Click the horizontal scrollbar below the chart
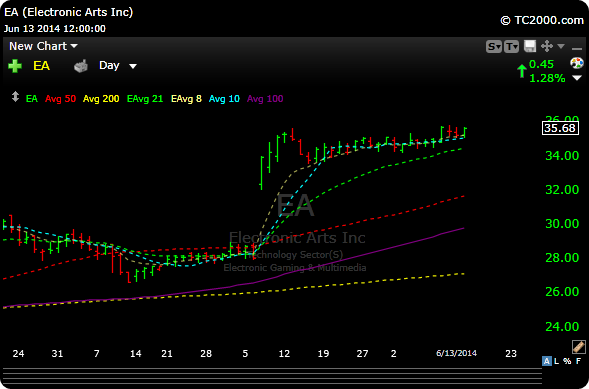 click(x=272, y=377)
